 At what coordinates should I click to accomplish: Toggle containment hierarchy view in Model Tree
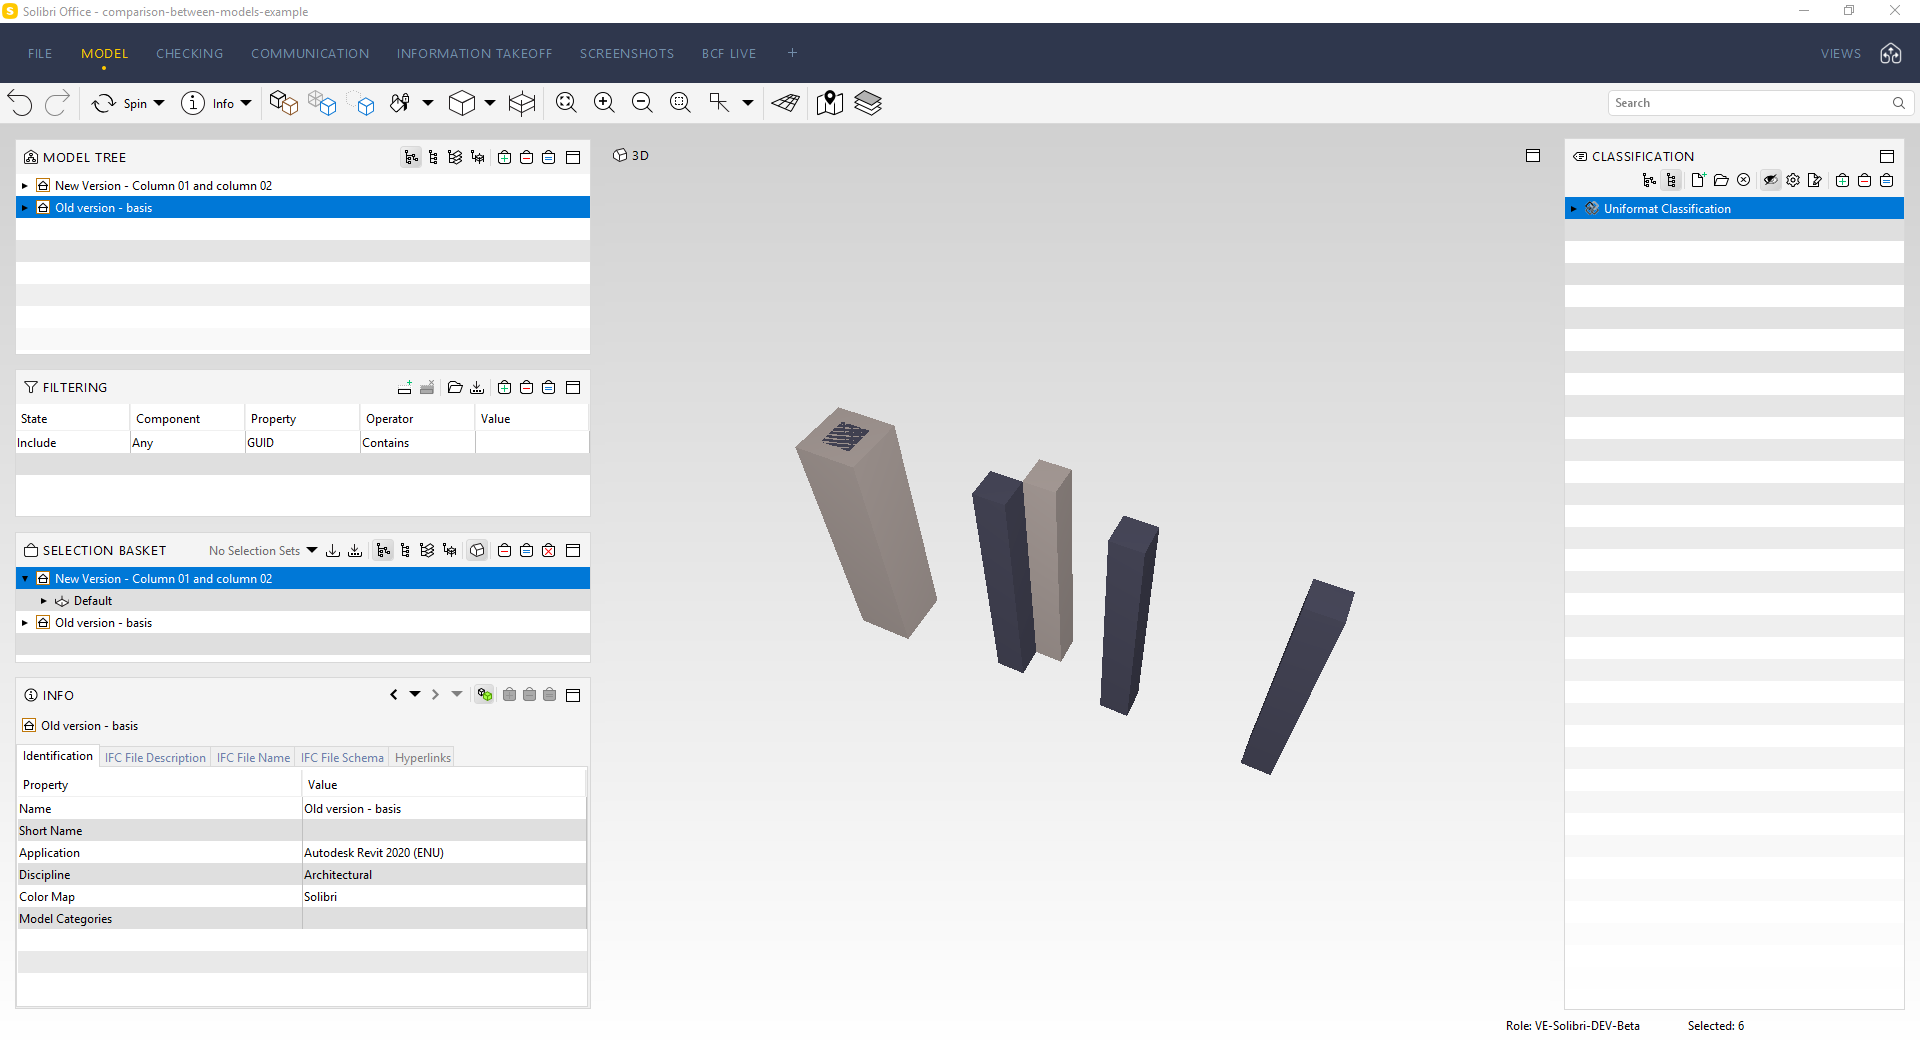click(x=411, y=158)
